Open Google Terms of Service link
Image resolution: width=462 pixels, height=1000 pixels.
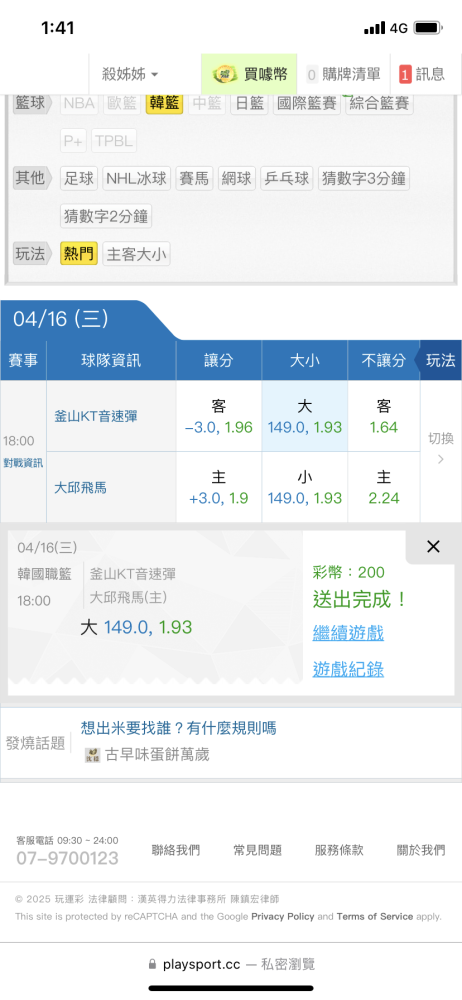click(375, 916)
